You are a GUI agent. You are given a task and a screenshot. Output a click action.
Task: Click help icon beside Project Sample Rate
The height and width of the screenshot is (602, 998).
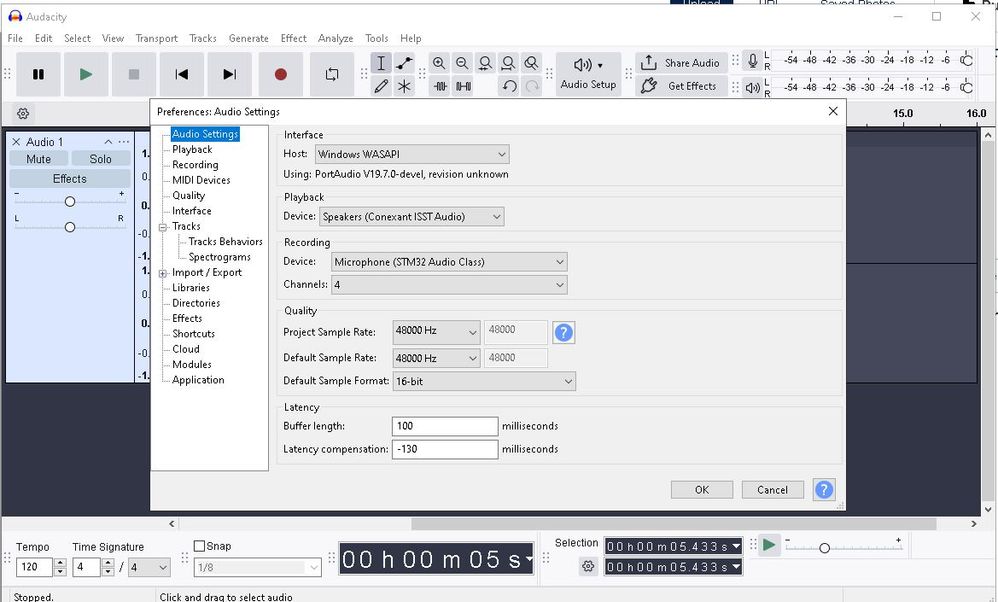pyautogui.click(x=563, y=332)
